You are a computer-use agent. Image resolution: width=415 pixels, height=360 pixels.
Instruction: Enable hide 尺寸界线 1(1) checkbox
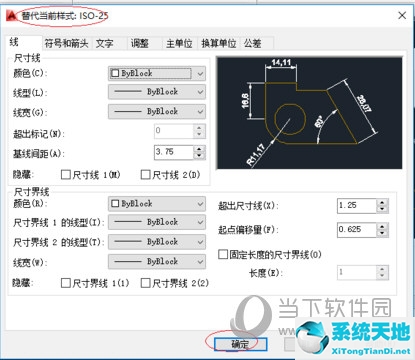(x=66, y=283)
